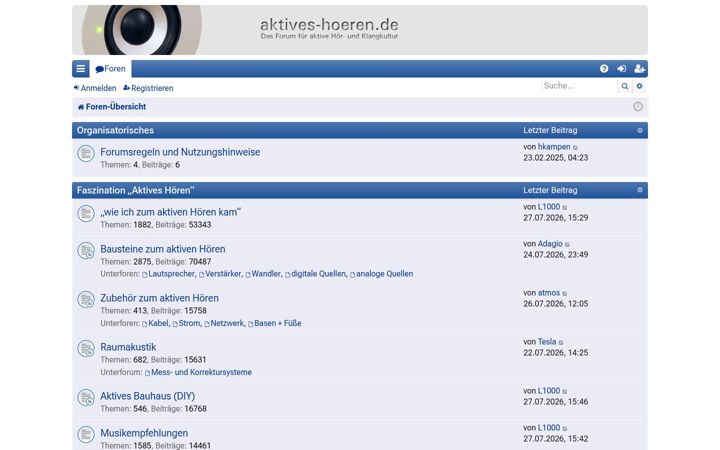This screenshot has height=450, width=720.
Task: View latest post icon in Aktives Bauhaus row
Action: [x=565, y=392]
